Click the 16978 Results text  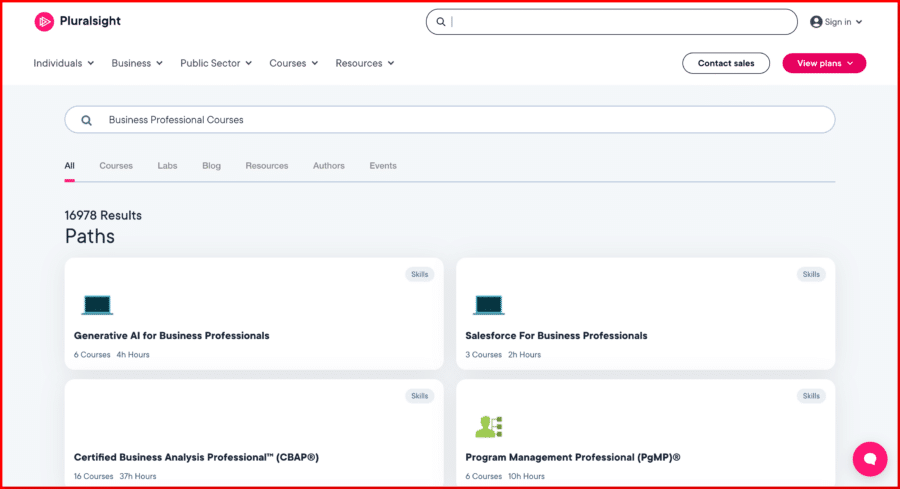tap(103, 216)
